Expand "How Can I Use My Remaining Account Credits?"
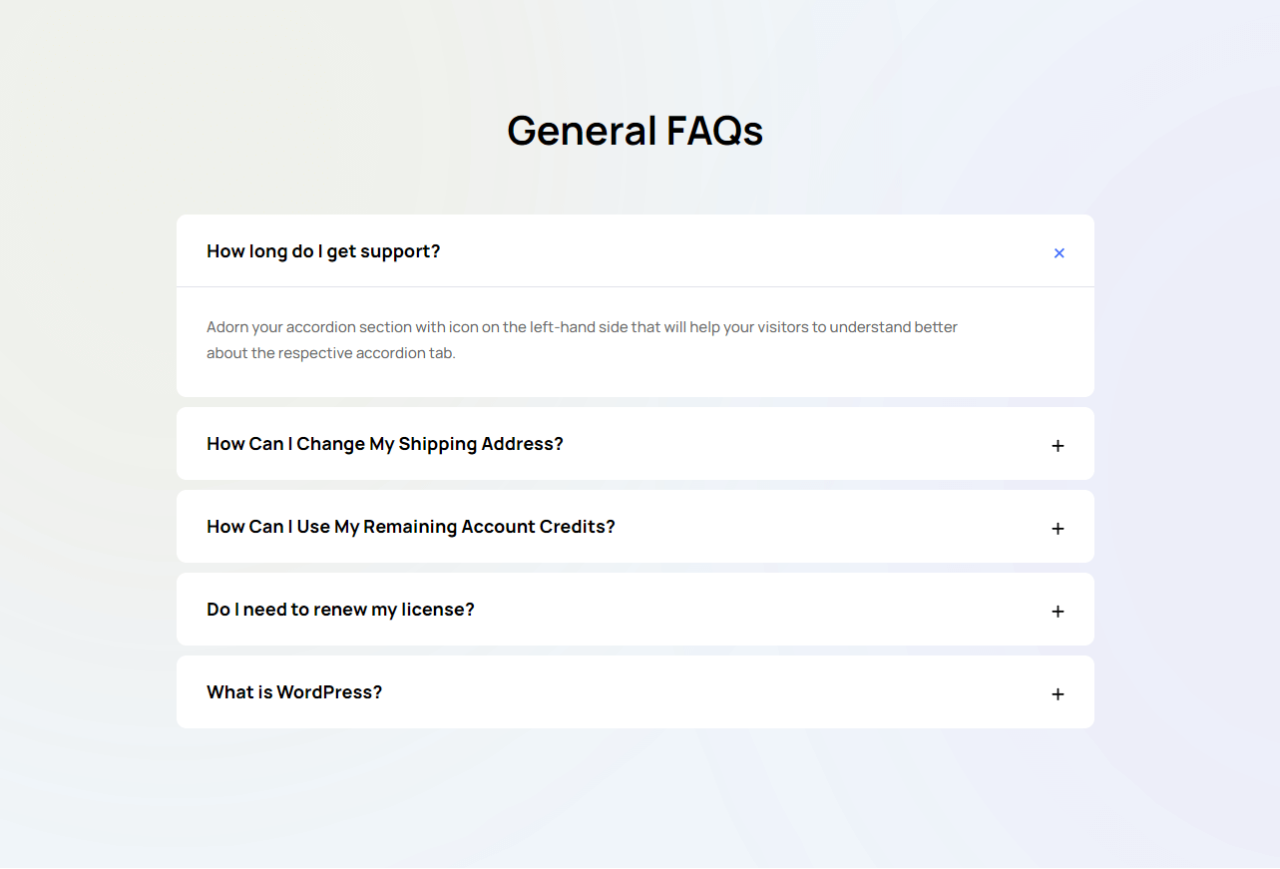The image size is (1280, 869). [x=410, y=527]
